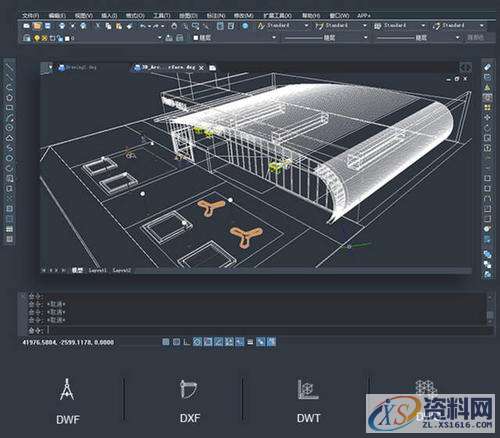Select the Polygon draw tool
Image resolution: width=500 pixels, height=438 pixels.
pos(9,98)
